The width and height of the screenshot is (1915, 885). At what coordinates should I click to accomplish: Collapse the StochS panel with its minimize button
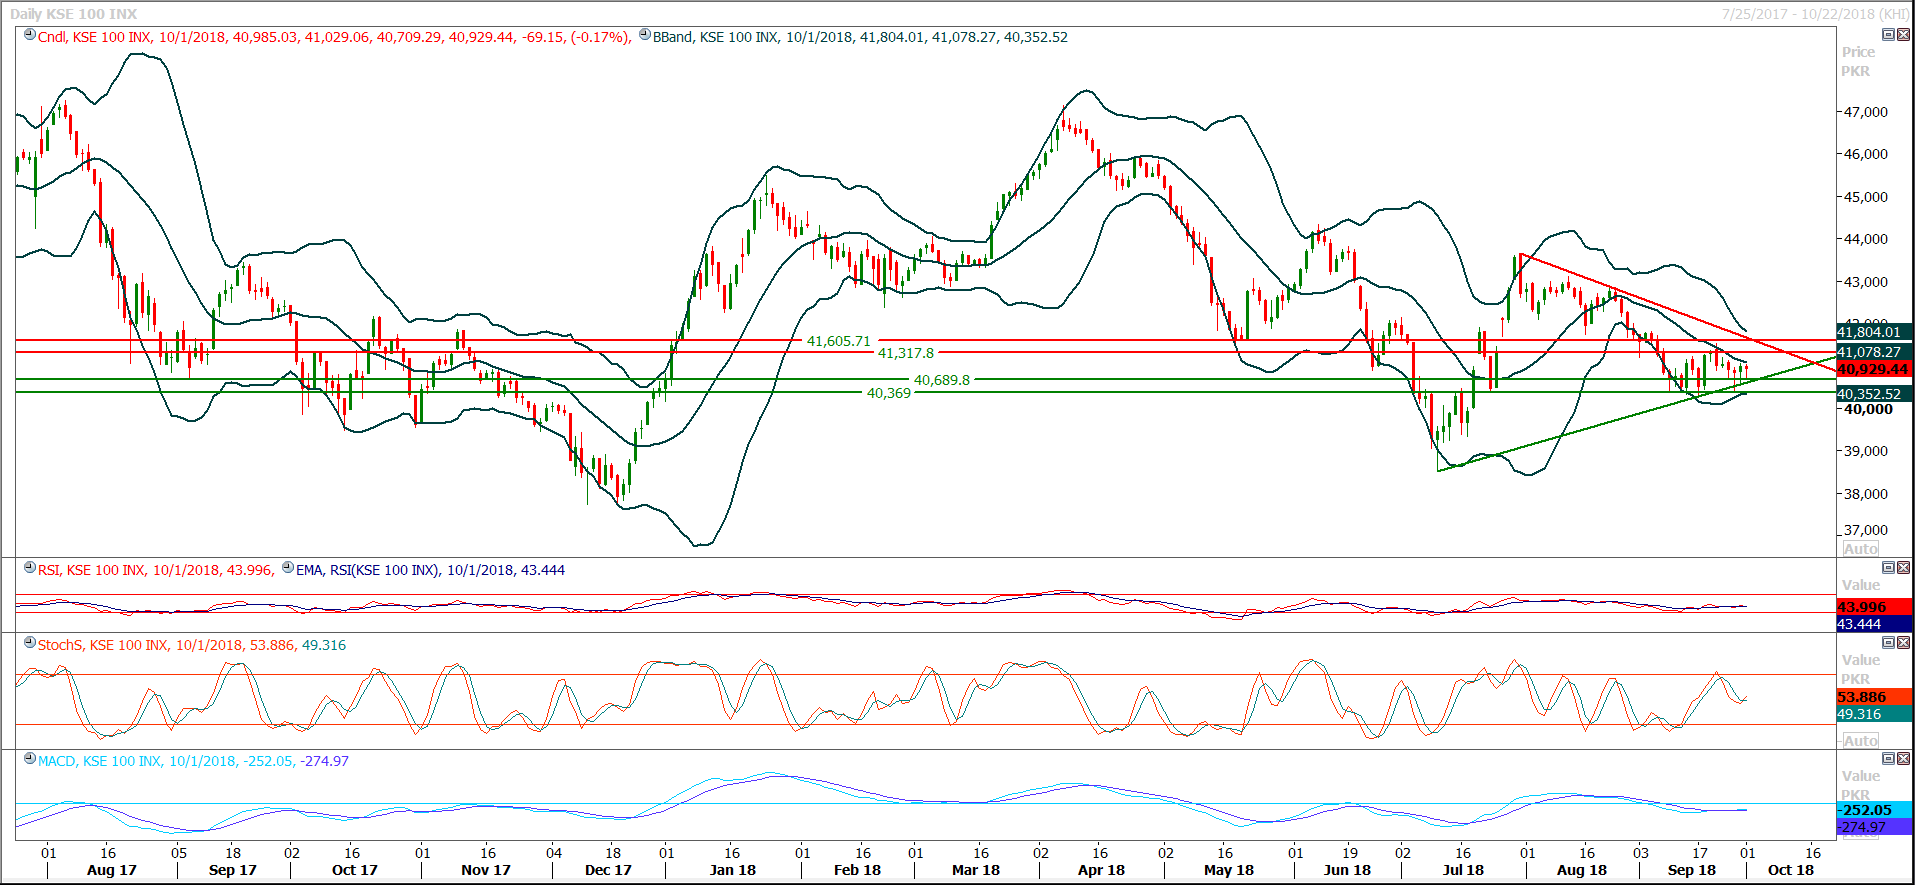[x=1888, y=643]
